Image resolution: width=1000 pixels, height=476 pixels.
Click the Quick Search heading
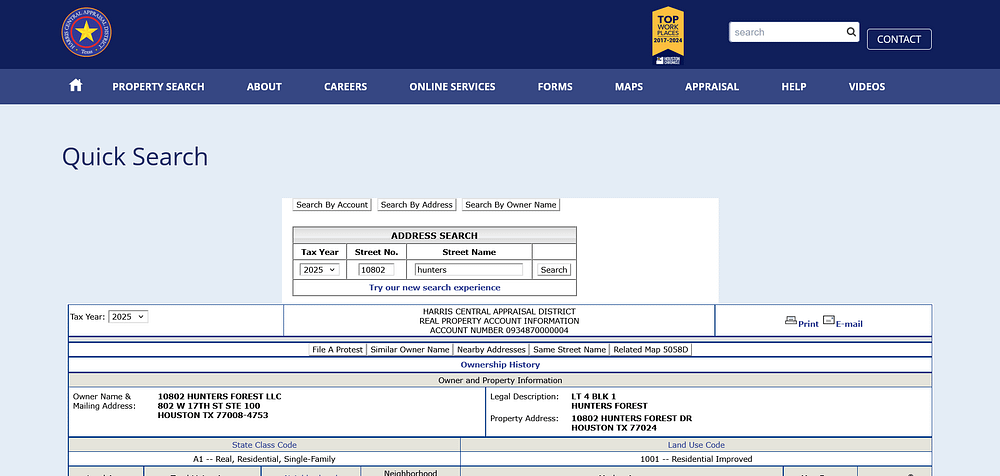coord(135,156)
